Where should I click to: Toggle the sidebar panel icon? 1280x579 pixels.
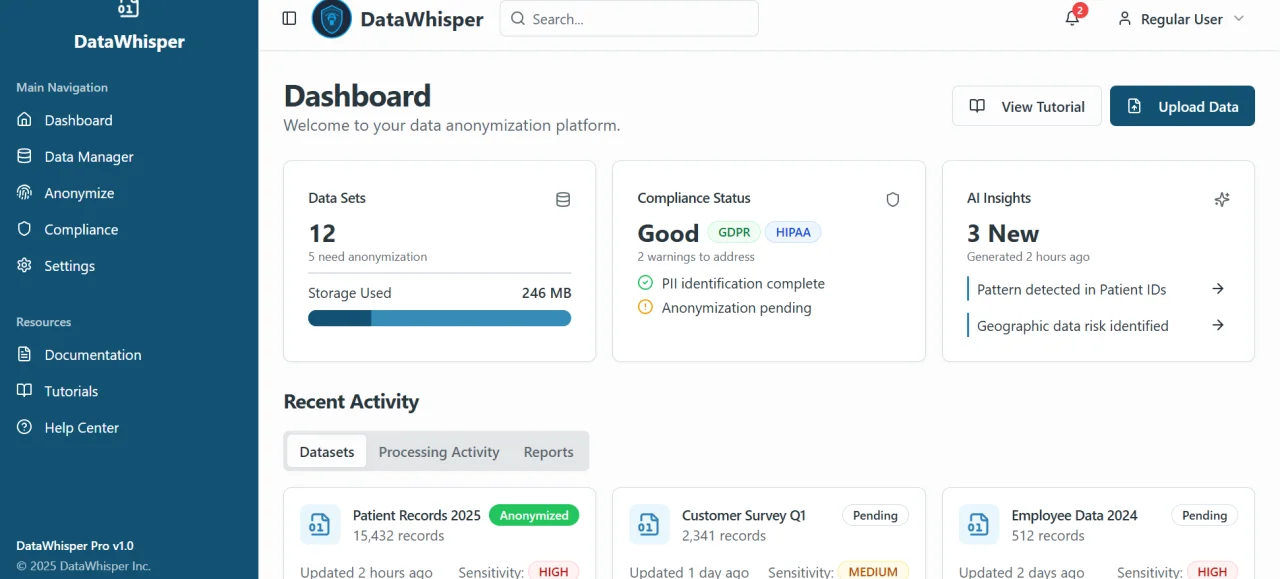[289, 18]
